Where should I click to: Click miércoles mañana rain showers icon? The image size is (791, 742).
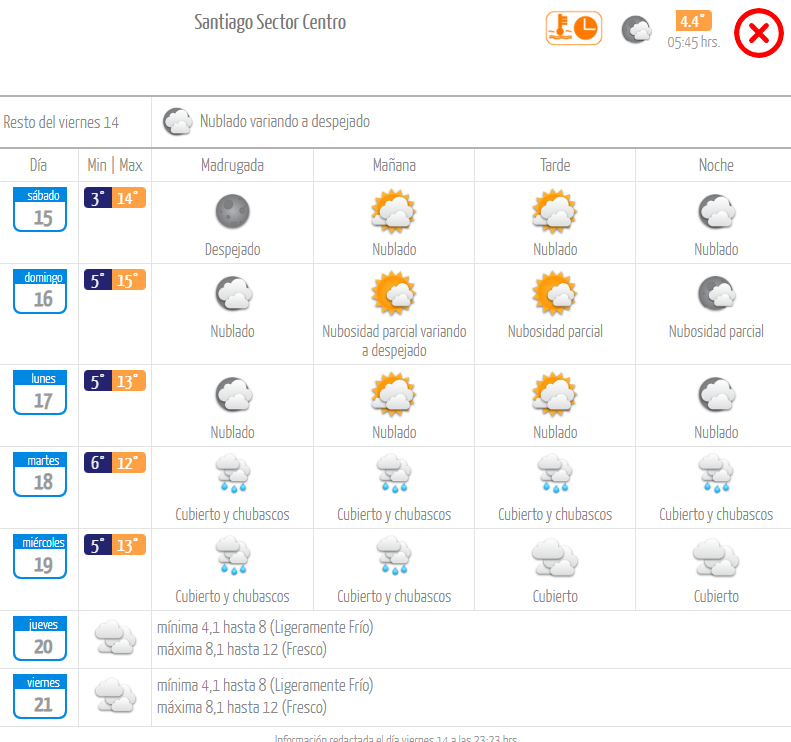(393, 555)
